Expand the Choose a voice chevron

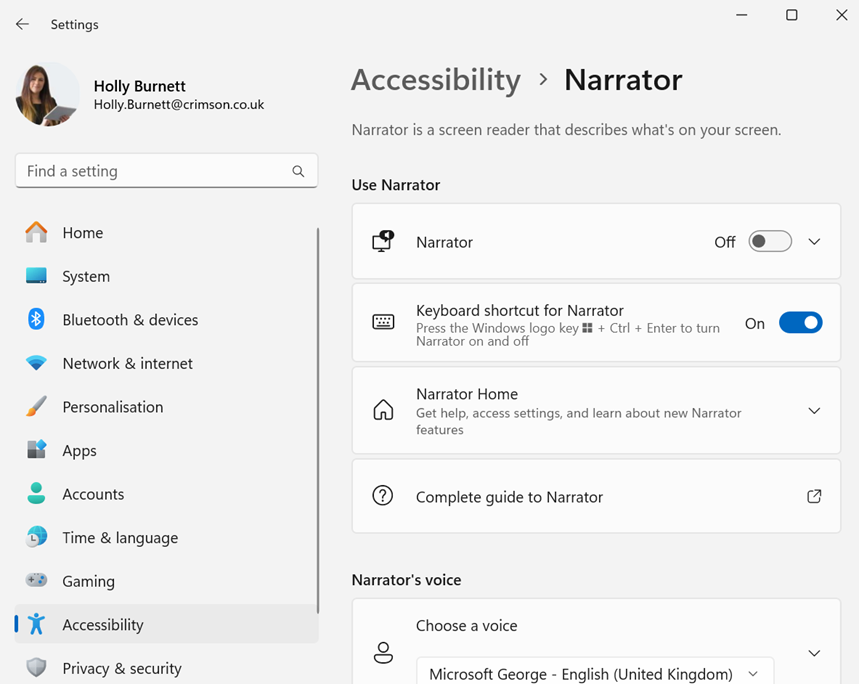pos(814,653)
